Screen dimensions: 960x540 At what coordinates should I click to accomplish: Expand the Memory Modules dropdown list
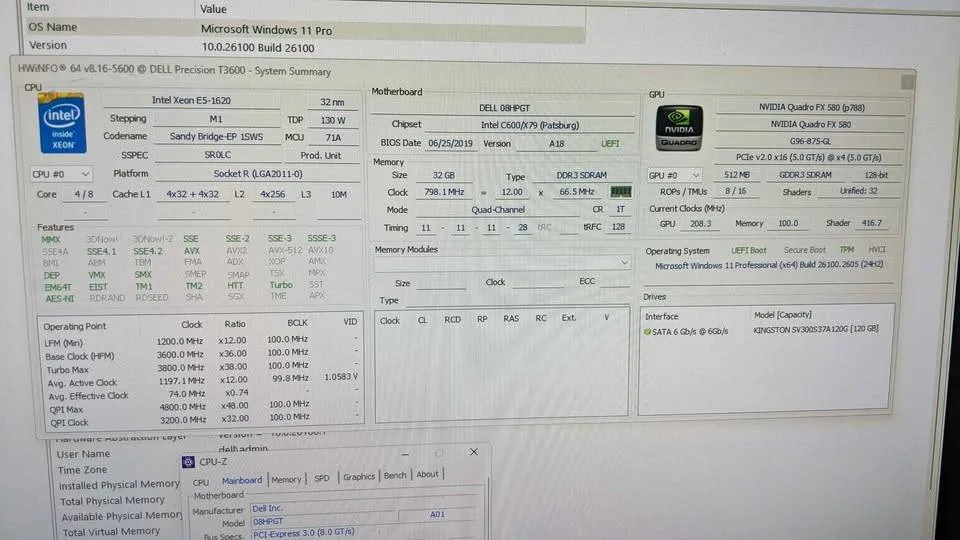coord(626,262)
